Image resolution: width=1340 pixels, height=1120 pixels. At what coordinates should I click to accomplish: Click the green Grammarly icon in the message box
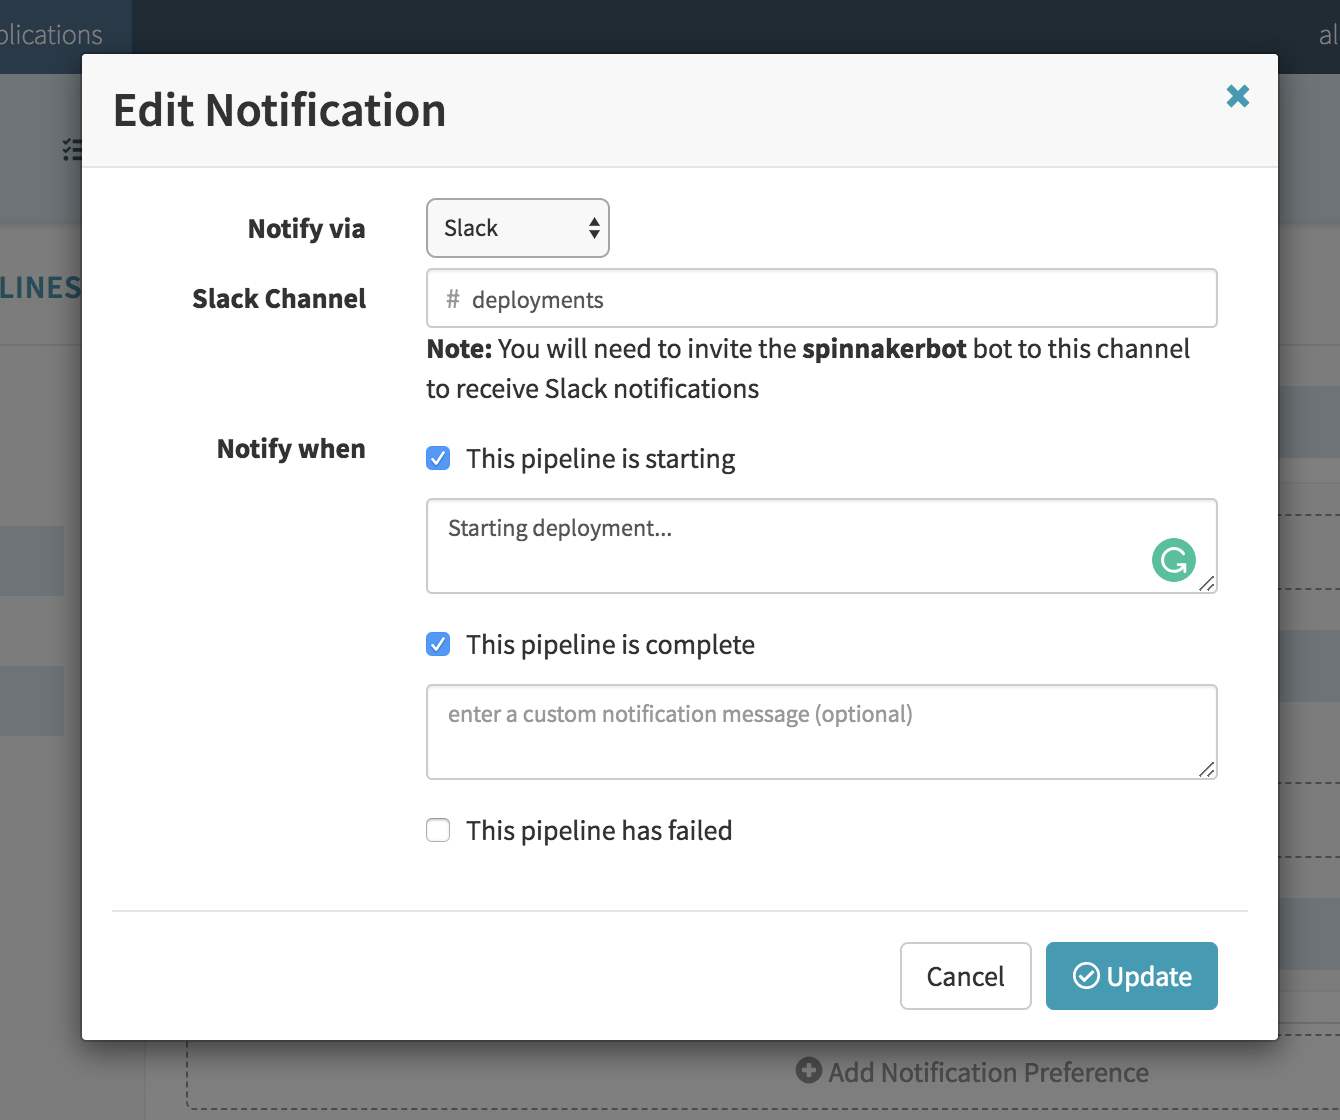point(1173,560)
